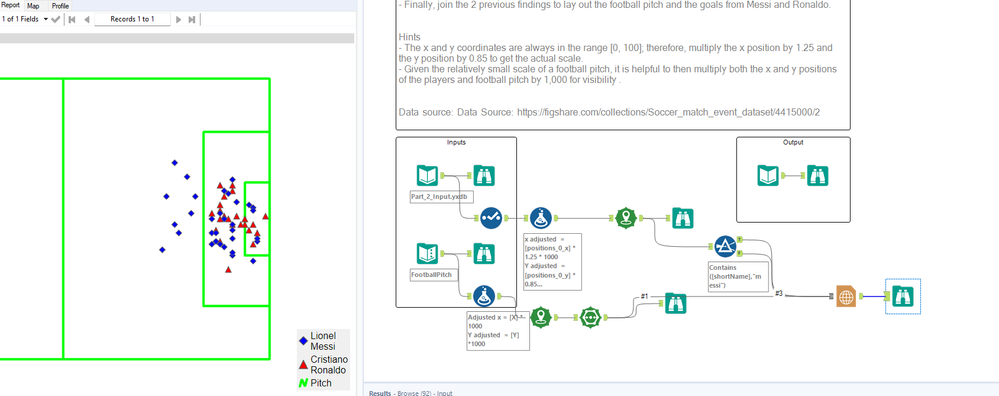The image size is (999, 396).
Task: Select the Input Data tool in Output container
Action: 768,175
